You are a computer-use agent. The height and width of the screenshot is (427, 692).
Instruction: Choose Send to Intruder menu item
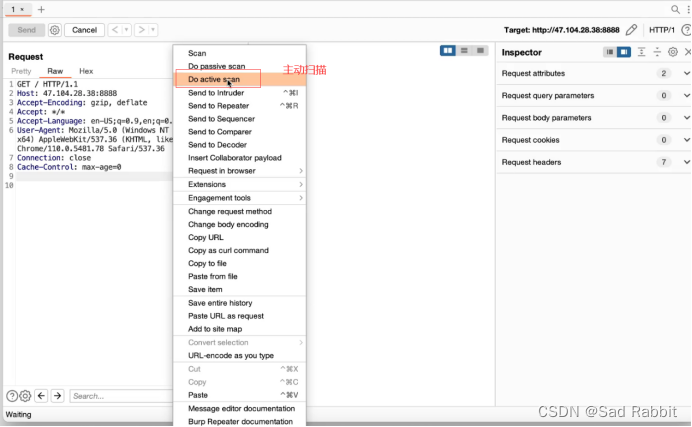coord(240,93)
